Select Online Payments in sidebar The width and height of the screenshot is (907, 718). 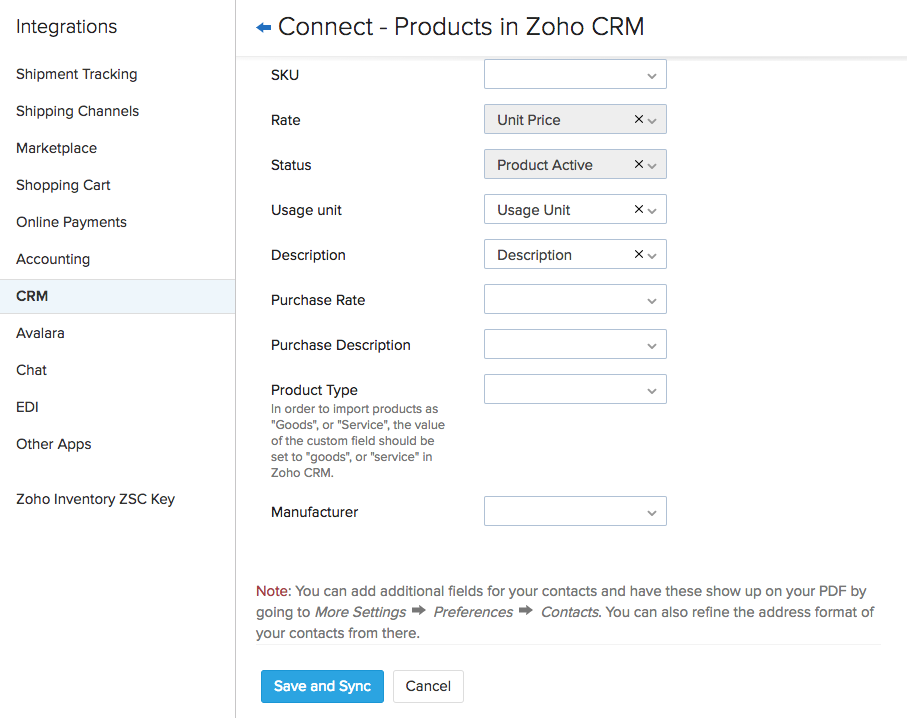[72, 222]
